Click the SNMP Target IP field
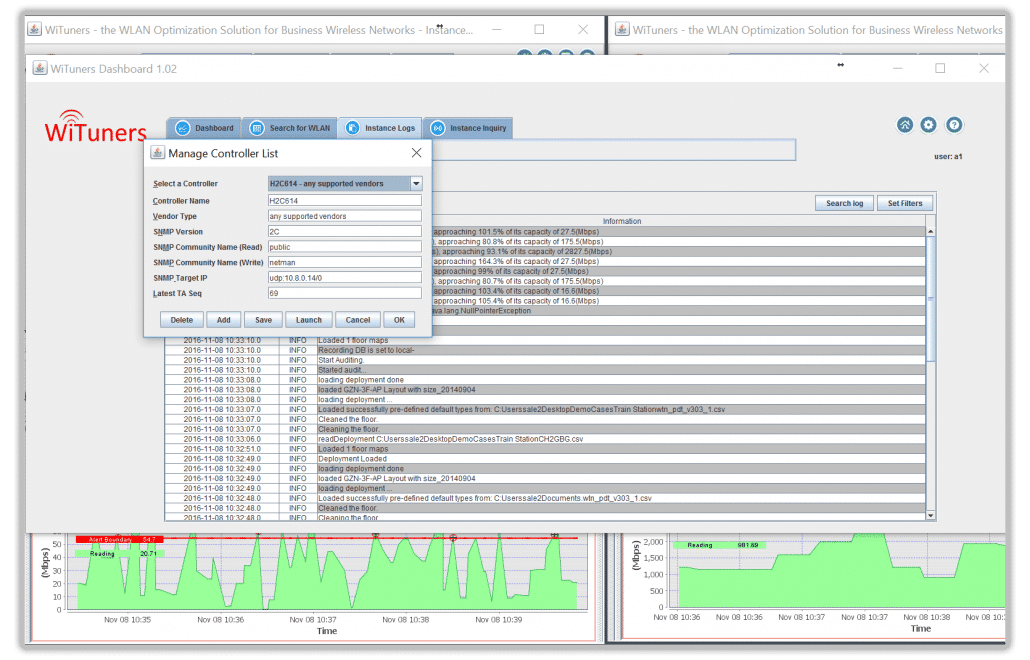 345,278
